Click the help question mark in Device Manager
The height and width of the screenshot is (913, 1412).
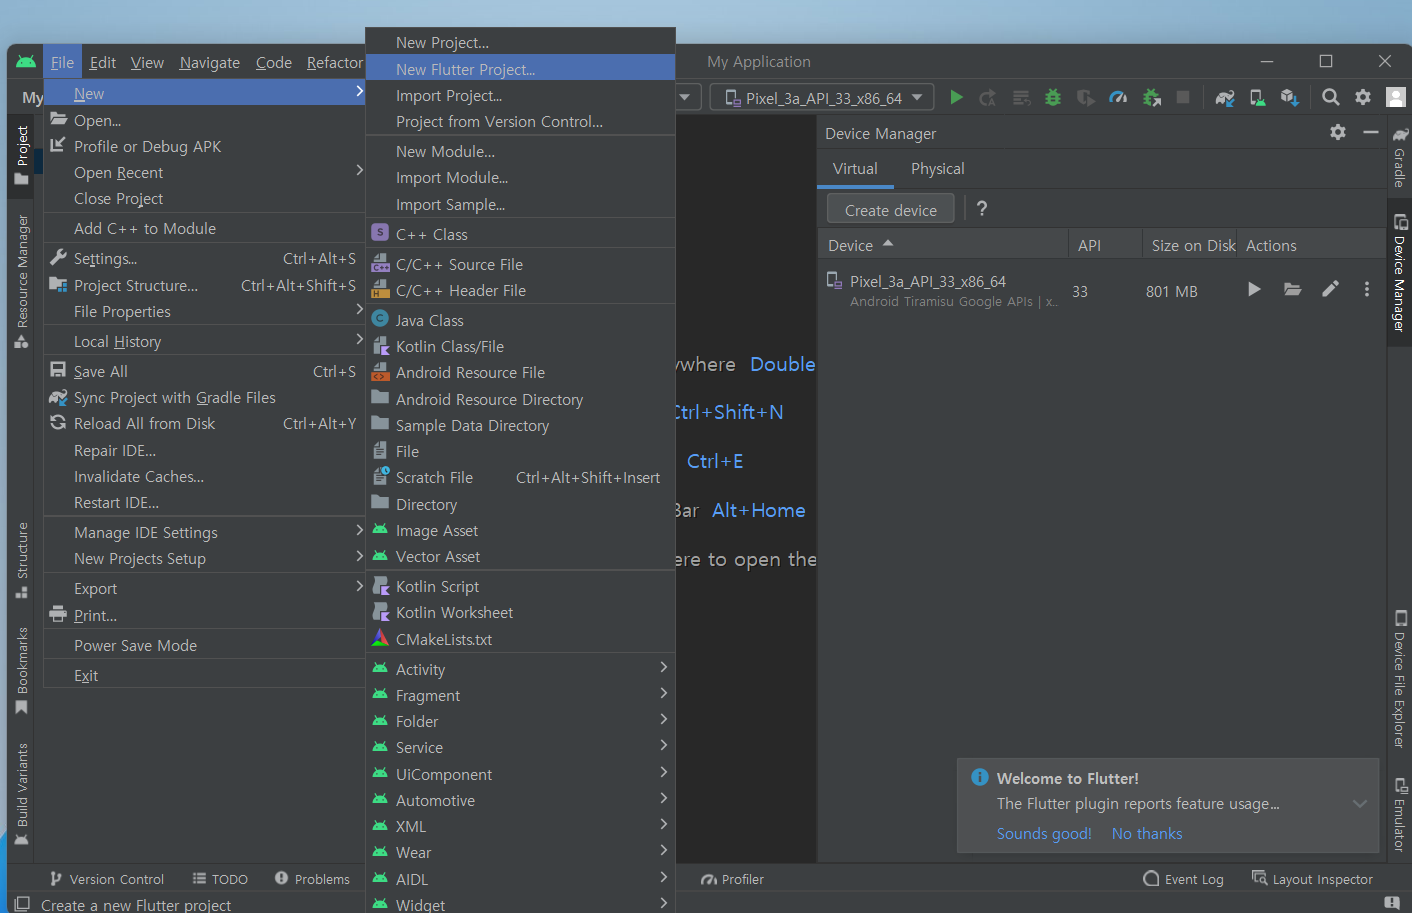coord(982,208)
